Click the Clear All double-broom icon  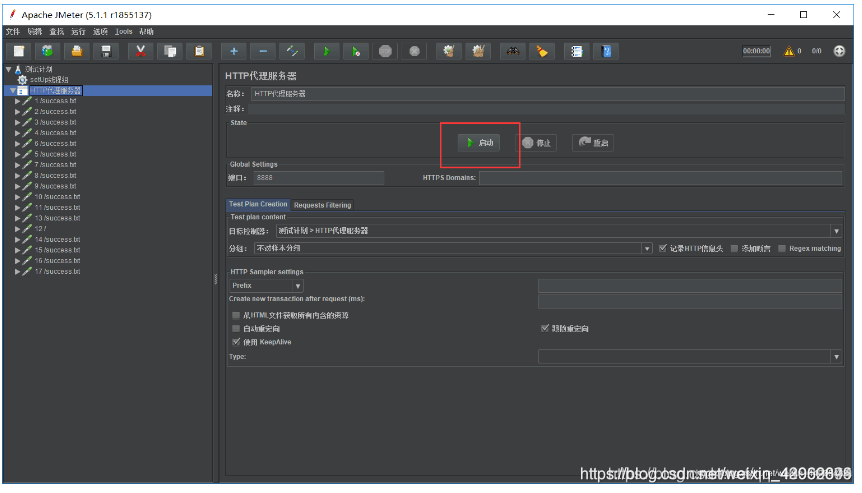(x=478, y=52)
